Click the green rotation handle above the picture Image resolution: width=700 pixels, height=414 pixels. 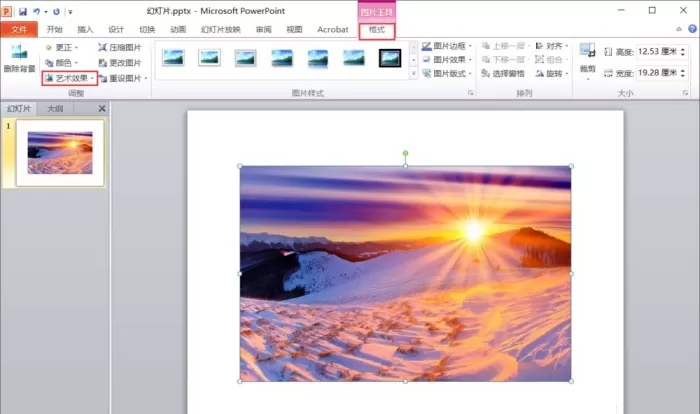[x=405, y=153]
